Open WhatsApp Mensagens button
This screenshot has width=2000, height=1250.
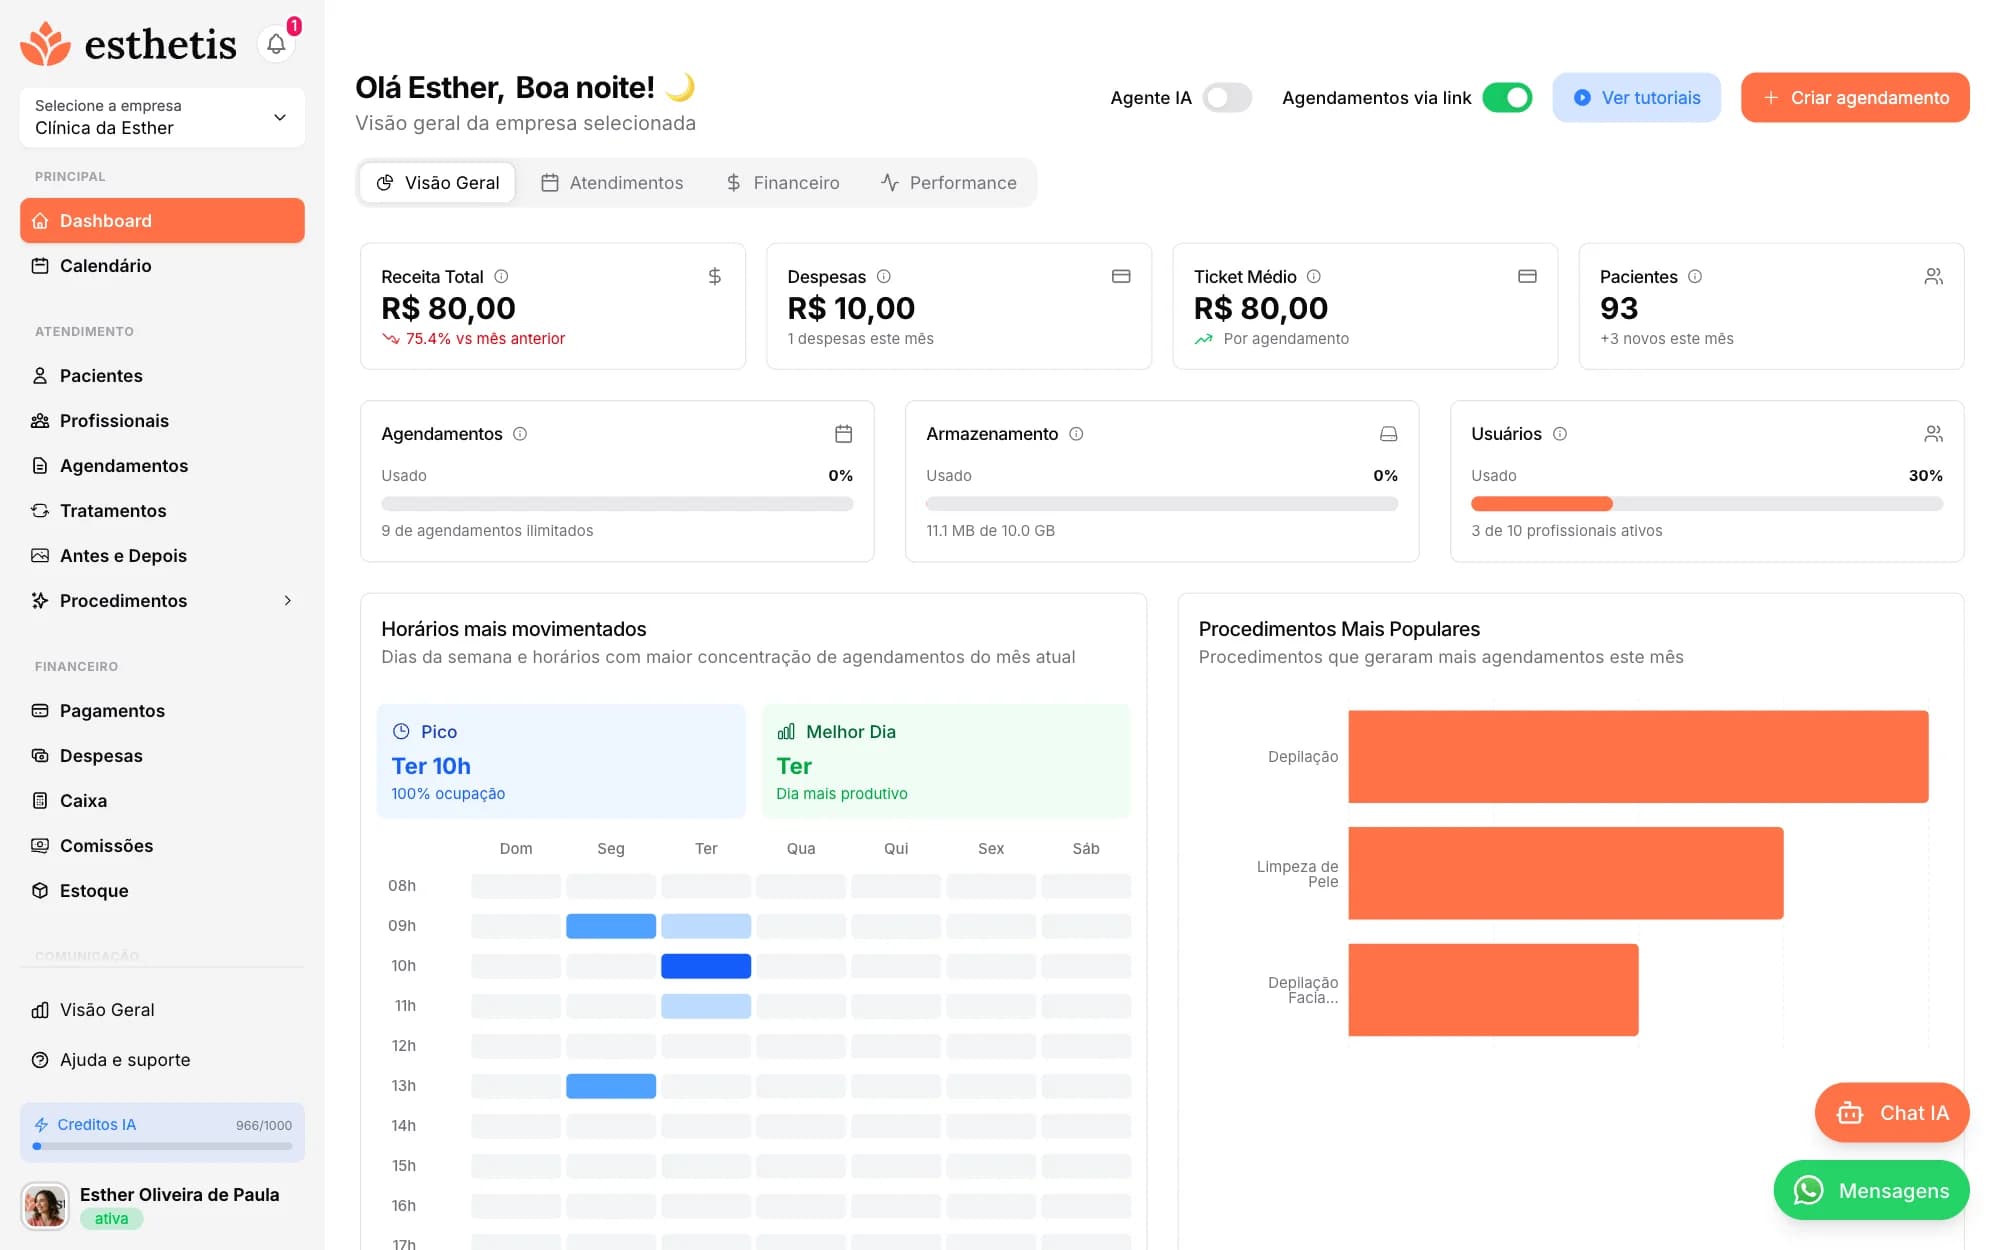point(1871,1190)
